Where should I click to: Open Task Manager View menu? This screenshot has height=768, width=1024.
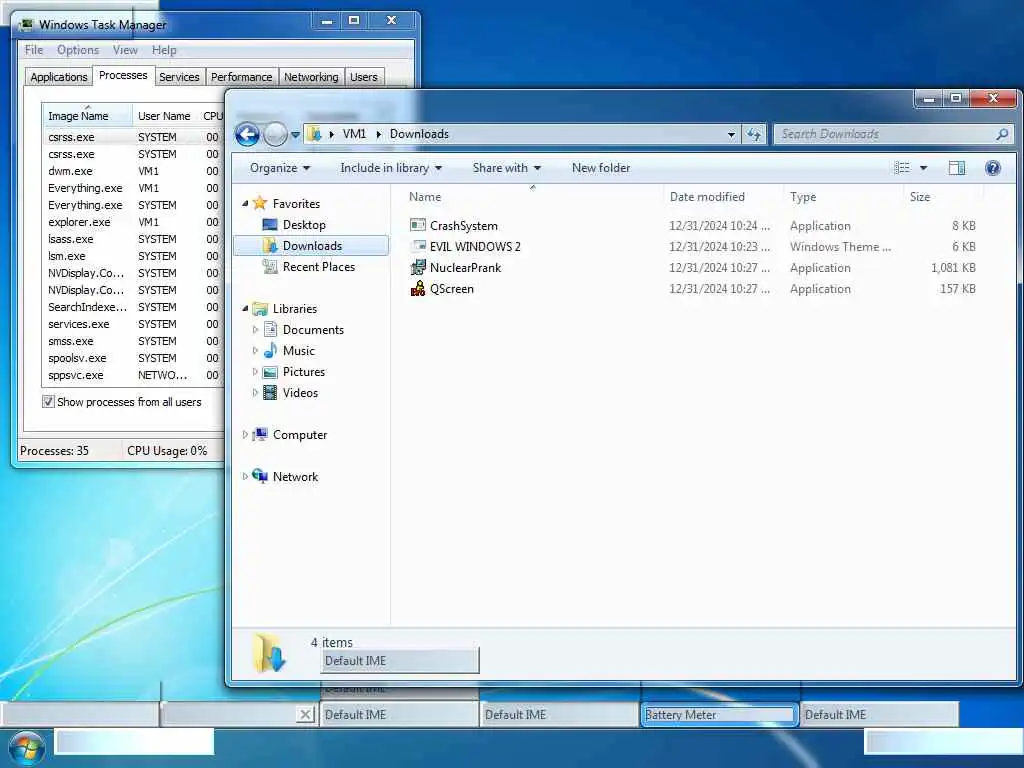pos(125,50)
